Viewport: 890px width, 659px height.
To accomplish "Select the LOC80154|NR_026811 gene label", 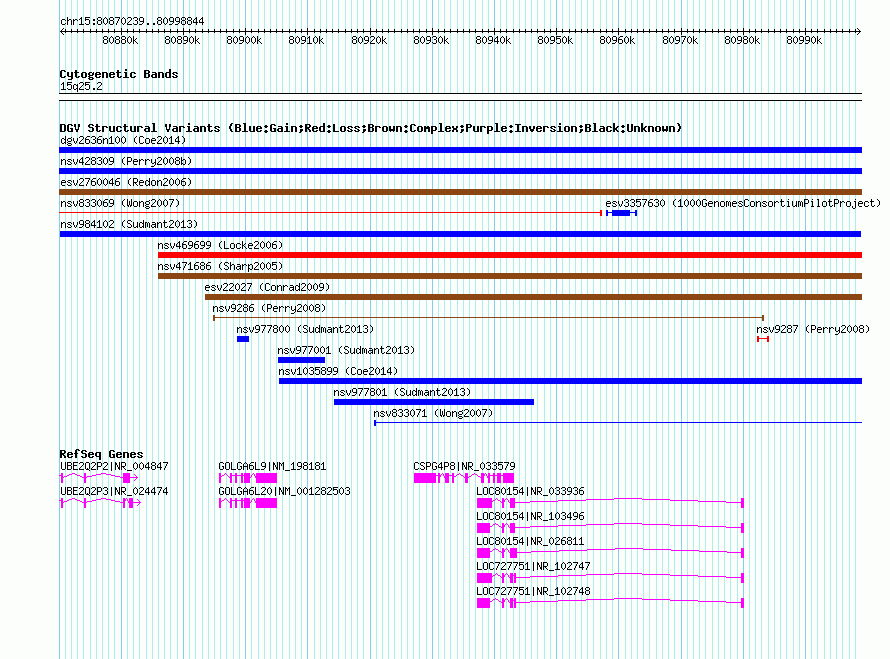I will pos(530,541).
